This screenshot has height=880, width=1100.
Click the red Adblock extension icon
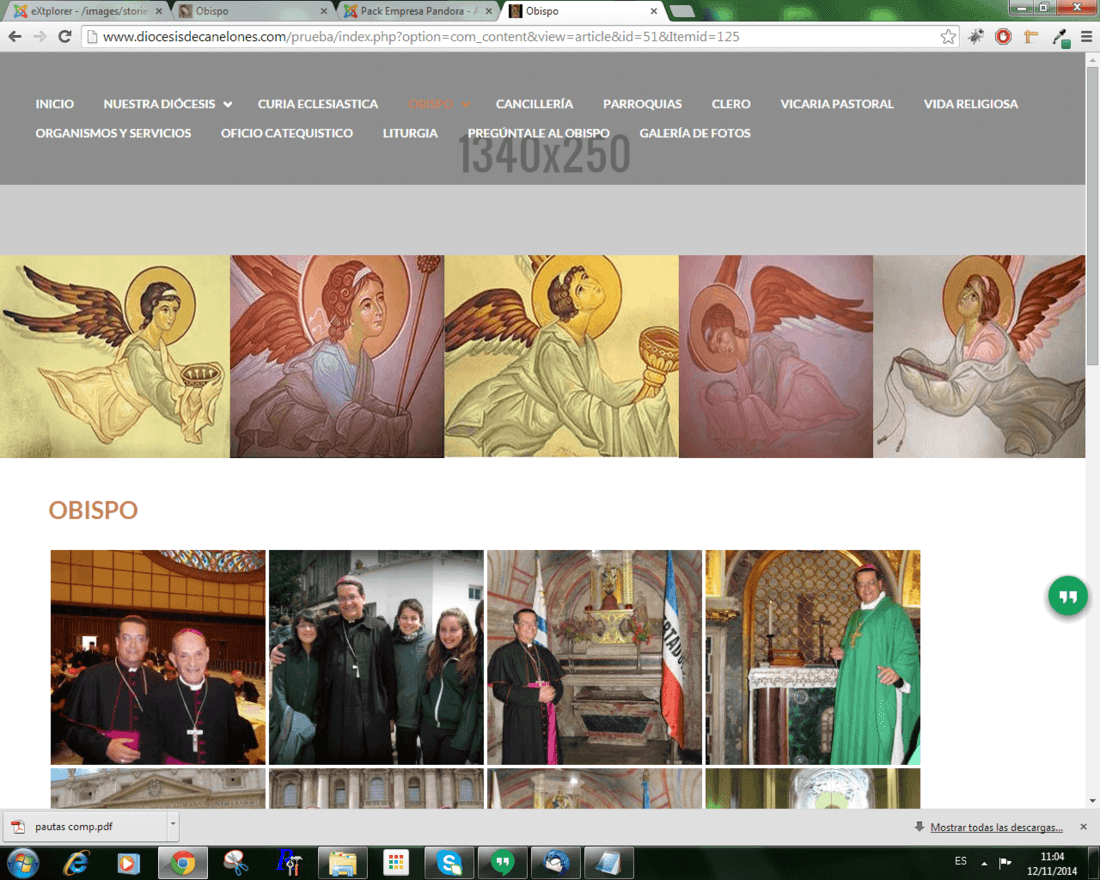[x=1003, y=36]
